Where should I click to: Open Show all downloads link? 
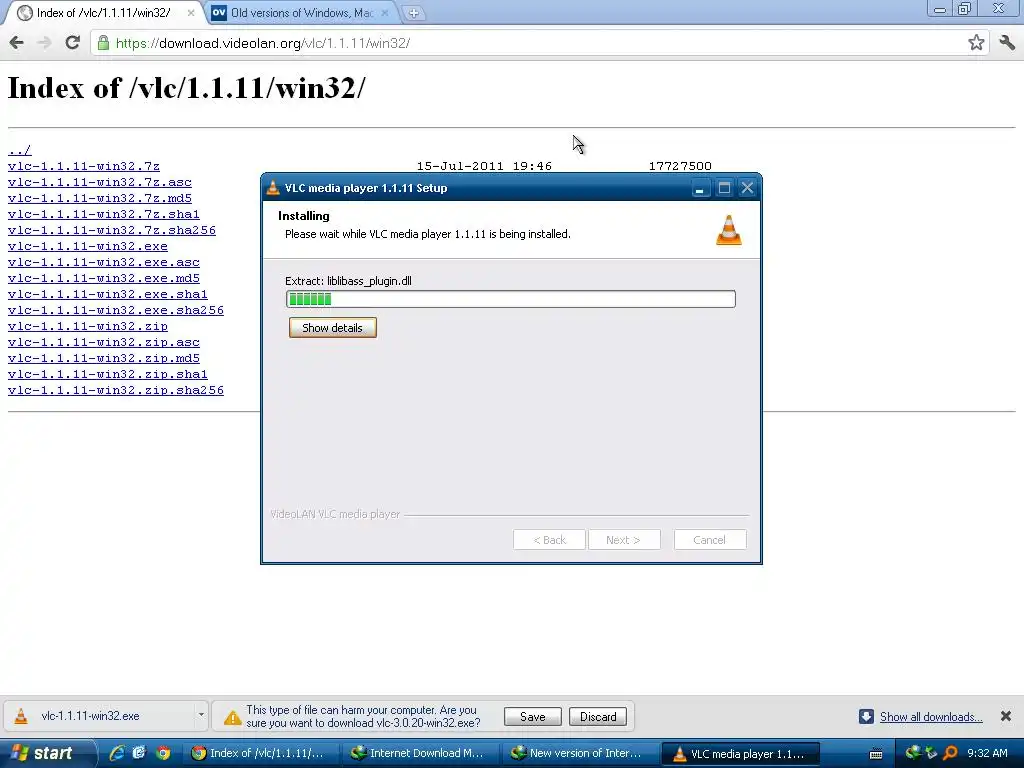(x=931, y=717)
